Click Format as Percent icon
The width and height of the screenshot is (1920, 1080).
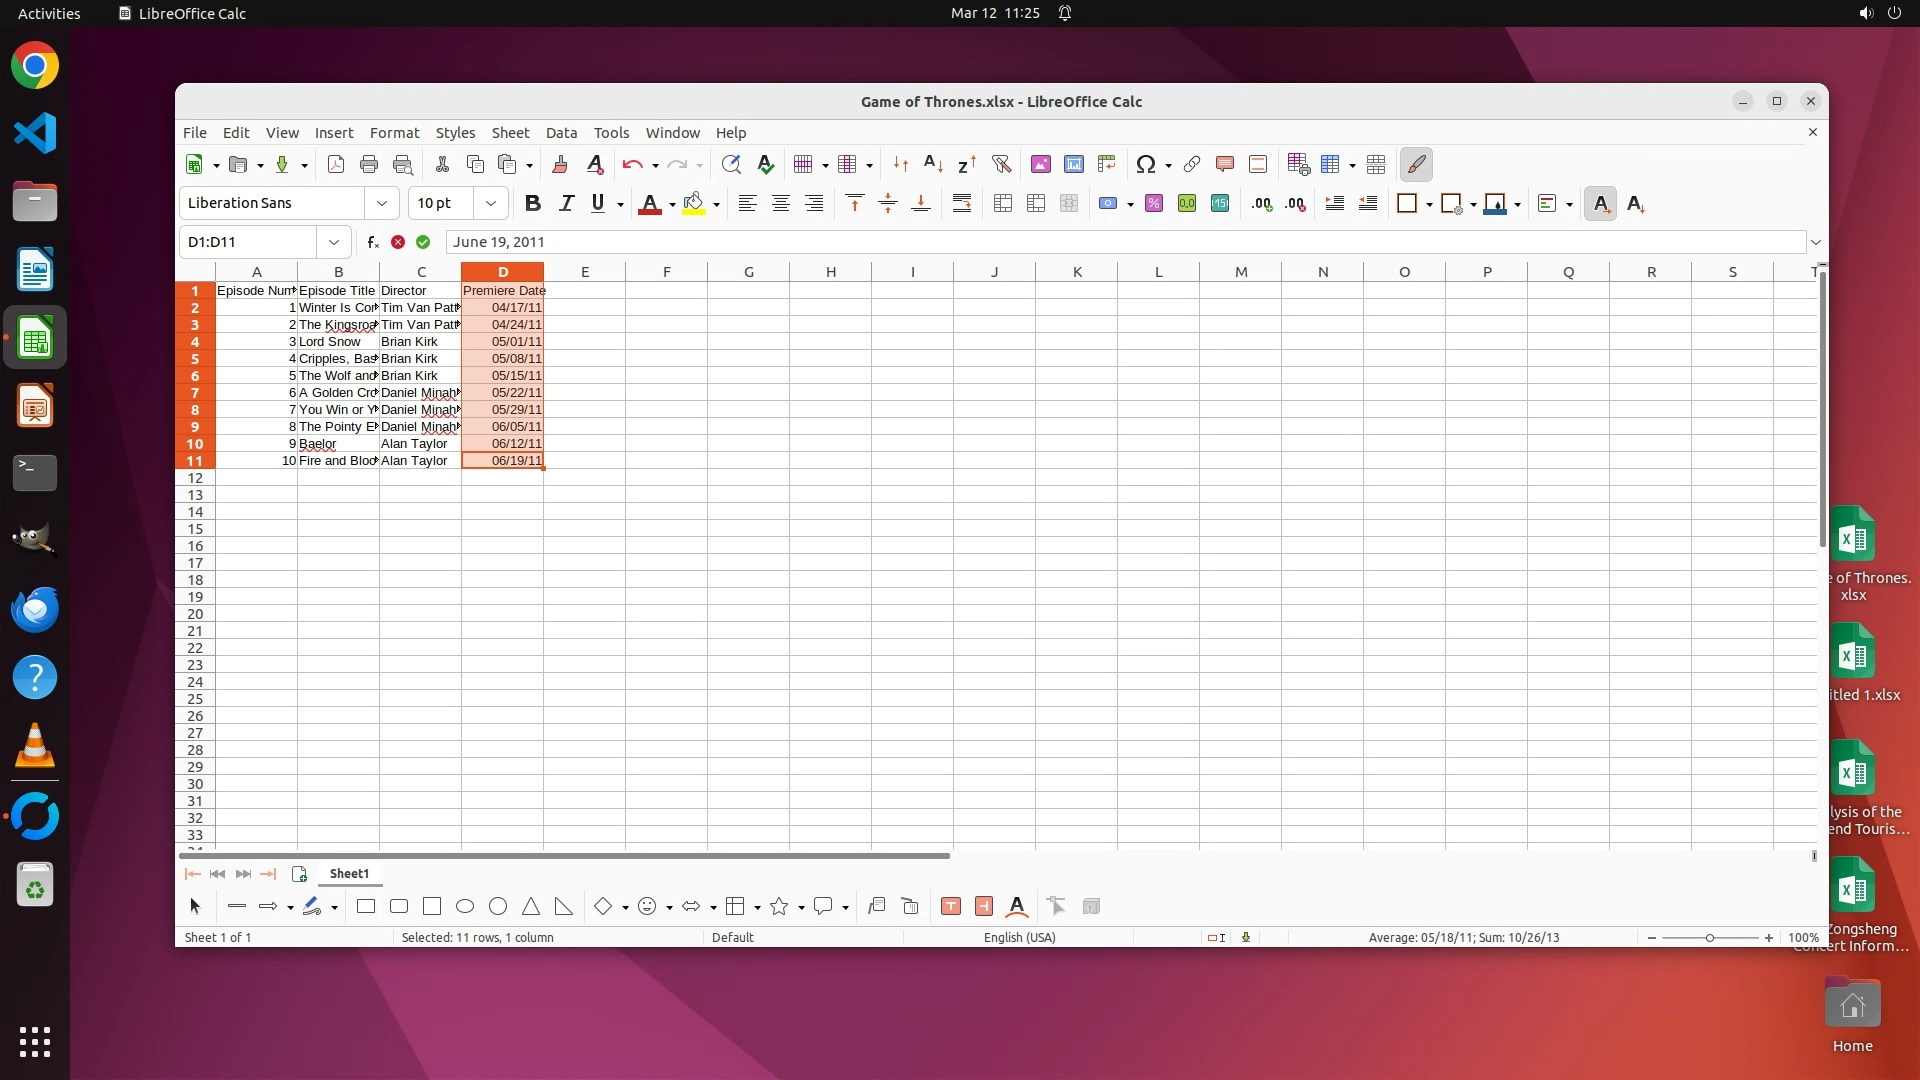click(x=1154, y=204)
